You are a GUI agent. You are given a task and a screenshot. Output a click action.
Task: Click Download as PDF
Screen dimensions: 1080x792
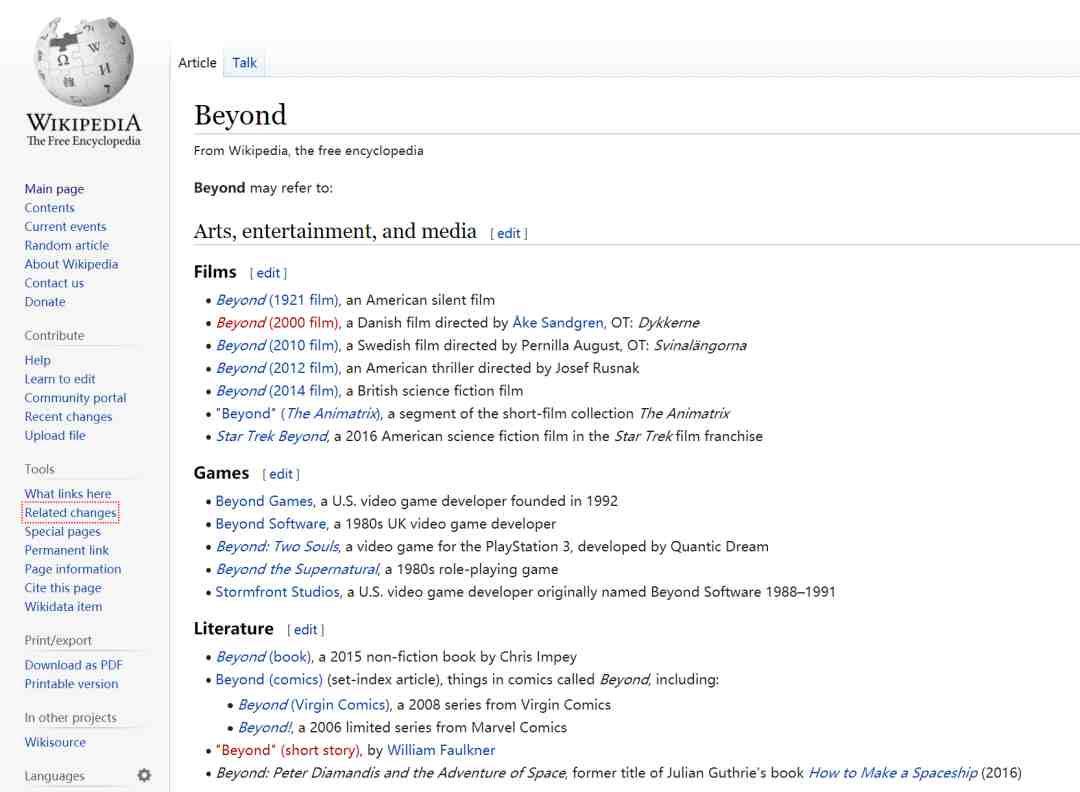pos(74,665)
